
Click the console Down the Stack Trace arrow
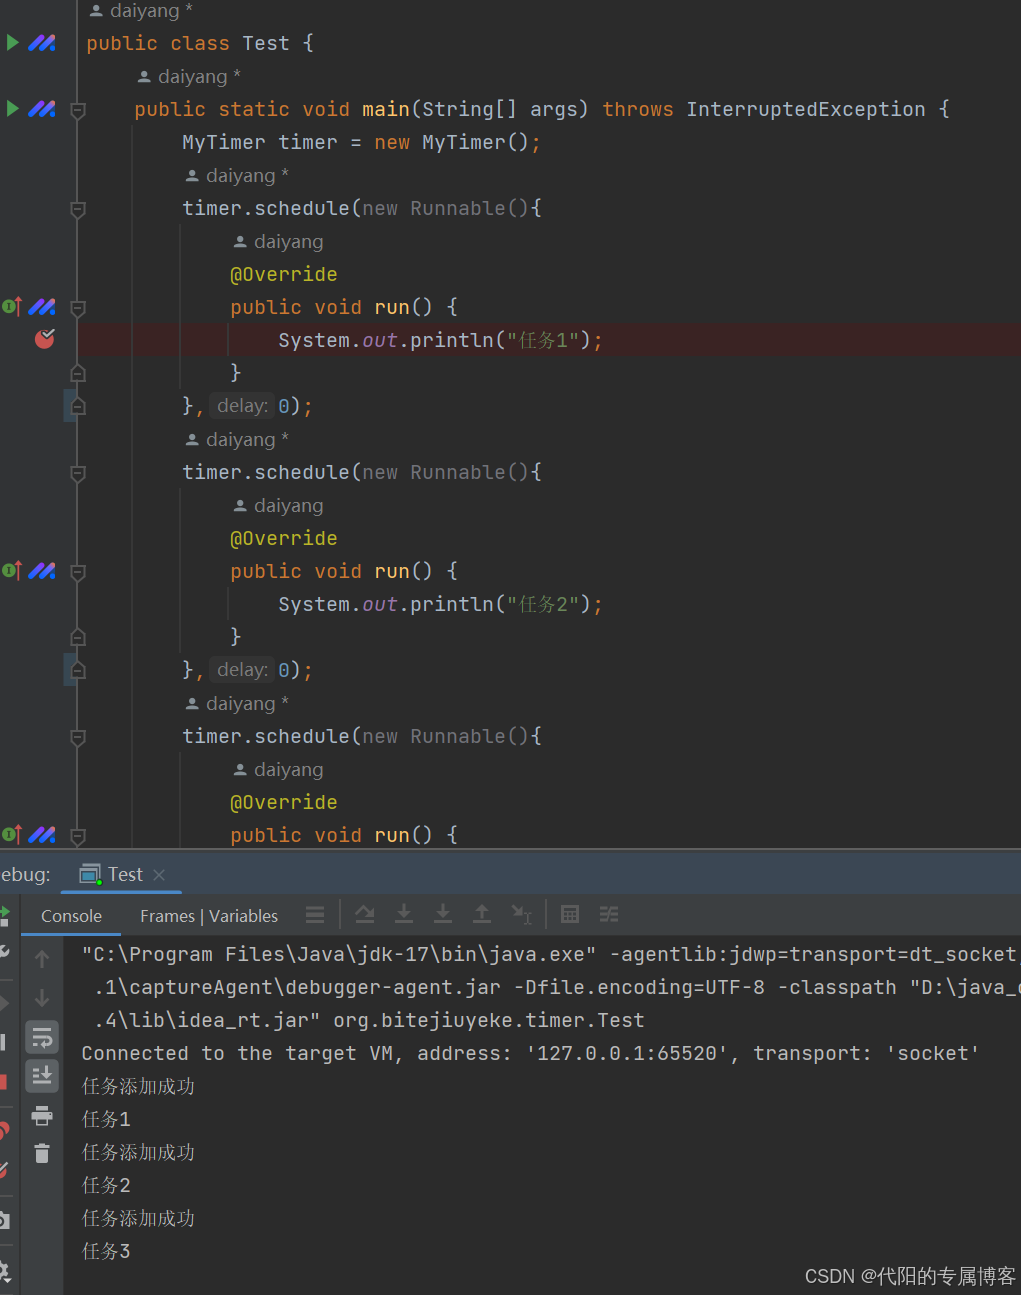(x=42, y=998)
